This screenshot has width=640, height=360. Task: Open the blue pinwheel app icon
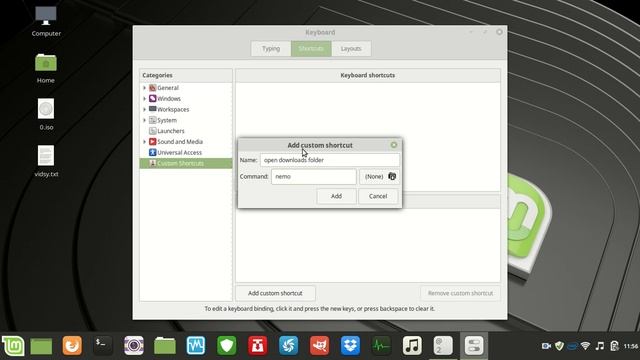[x=289, y=346]
